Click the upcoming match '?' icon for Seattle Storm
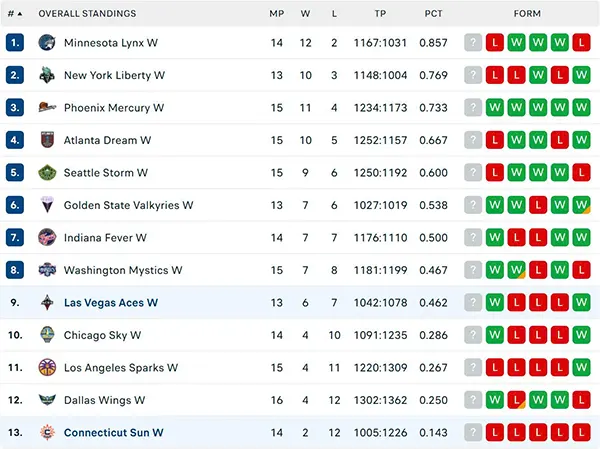Viewport: 600px width, 449px height. pos(473,173)
